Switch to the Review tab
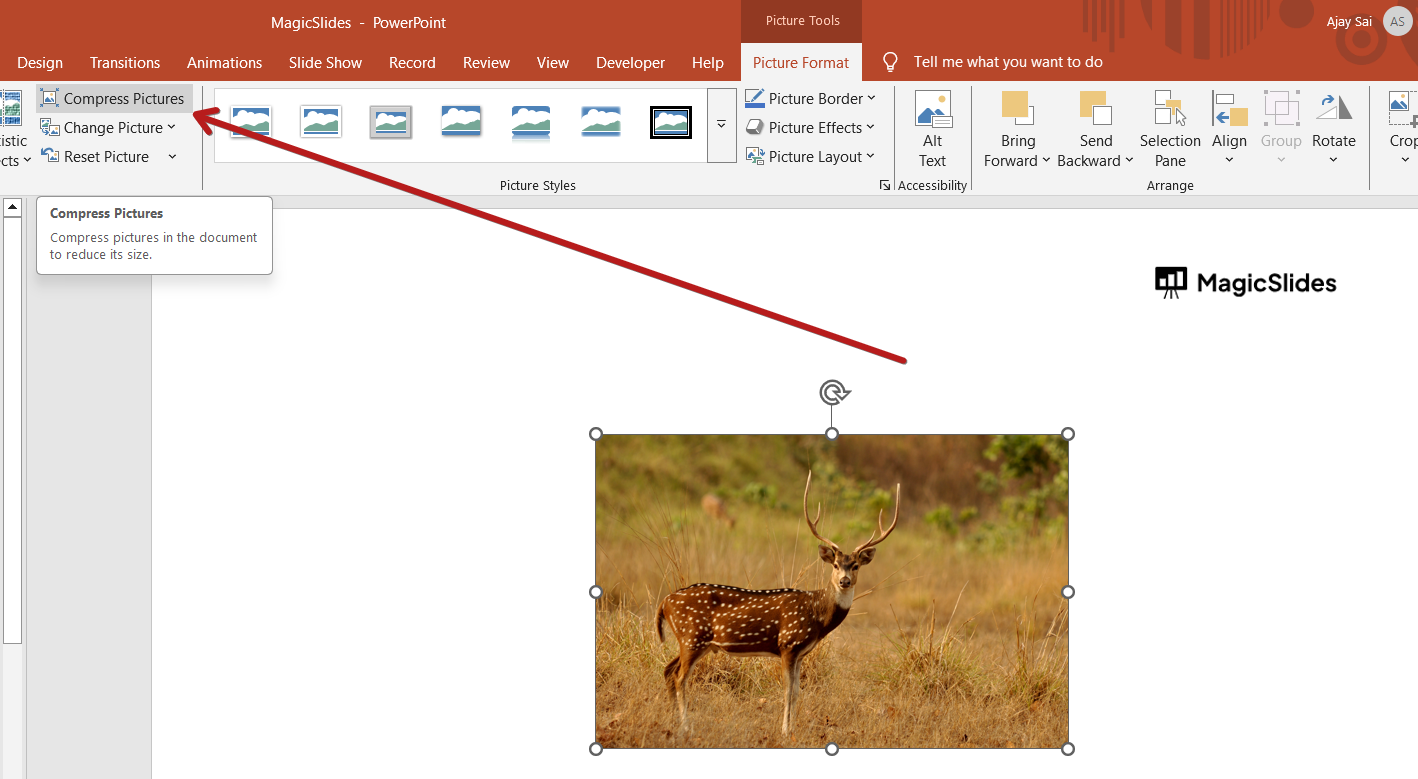The image size is (1418, 779). 486,62
